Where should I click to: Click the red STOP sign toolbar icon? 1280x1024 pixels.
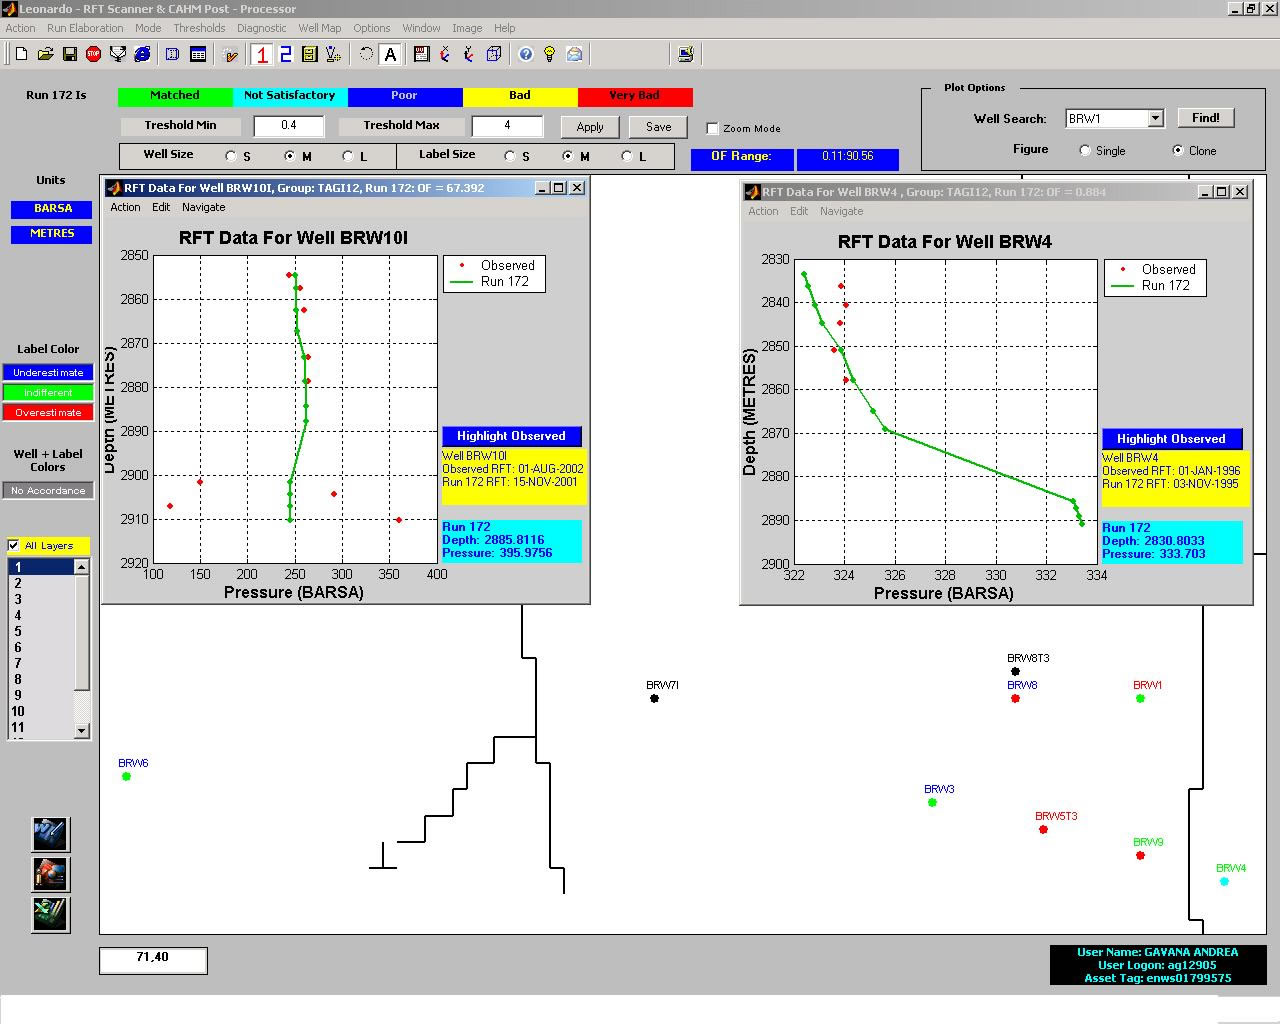[x=94, y=54]
